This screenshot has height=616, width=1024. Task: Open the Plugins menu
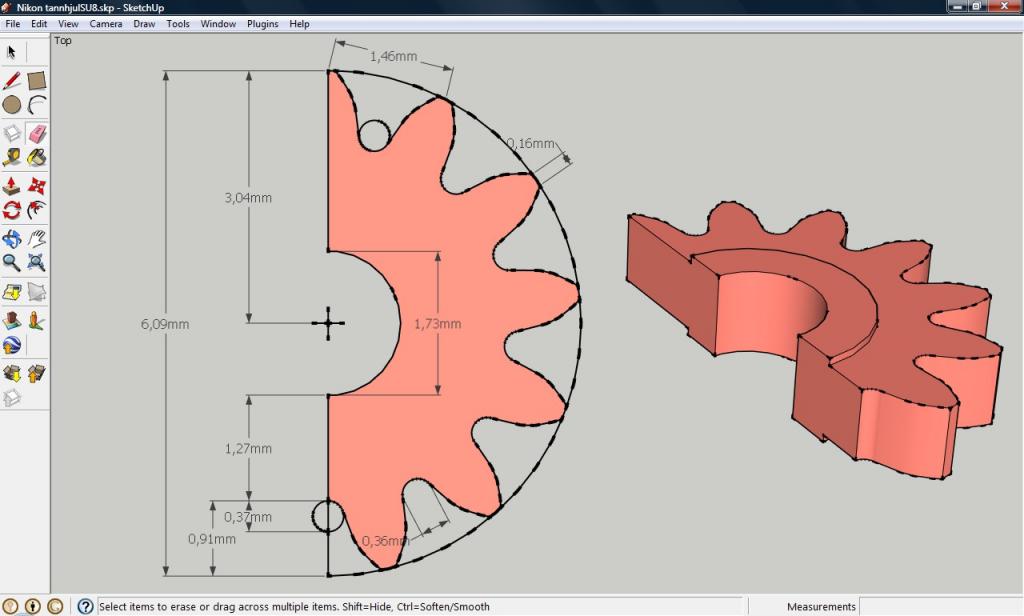tap(263, 24)
